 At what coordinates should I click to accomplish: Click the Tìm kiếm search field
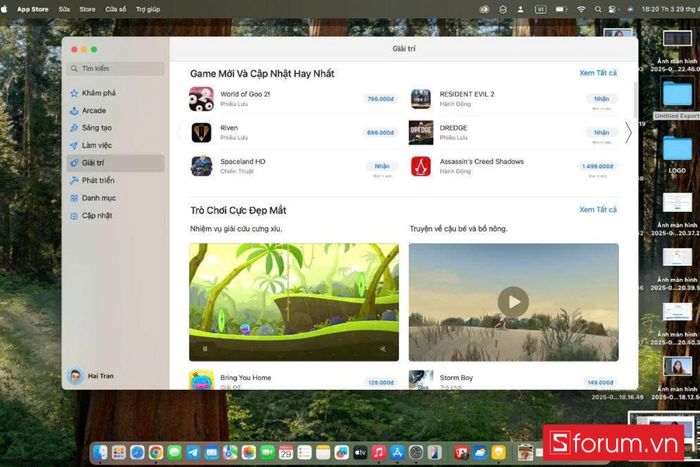[x=116, y=68]
